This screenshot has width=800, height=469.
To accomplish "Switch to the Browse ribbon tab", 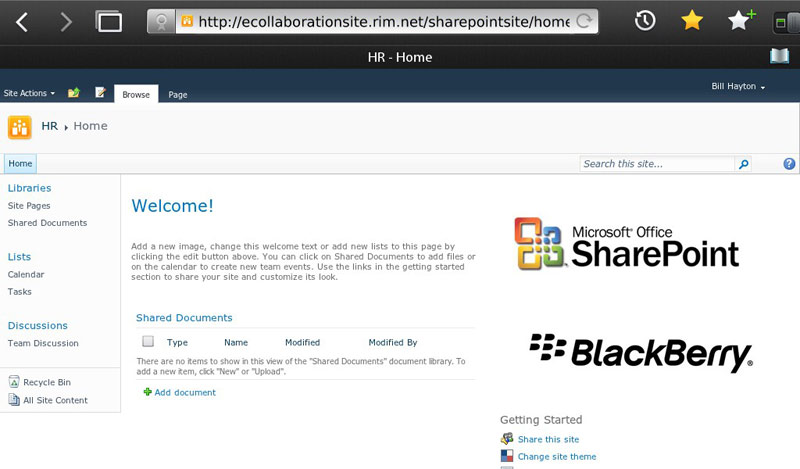I will coord(136,94).
